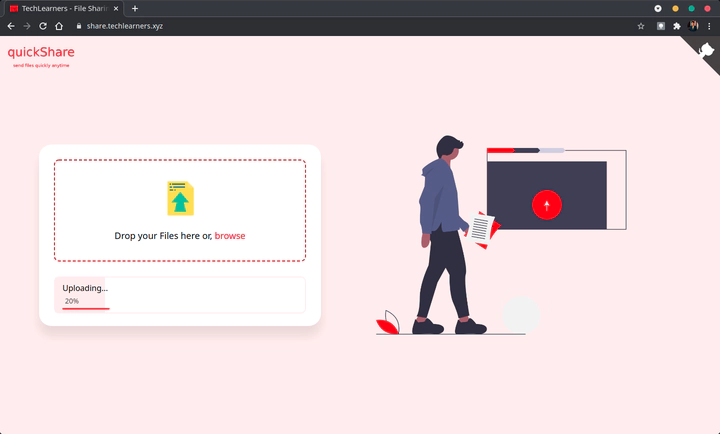Click the red upload circle in illustration
720x434 pixels.
pyautogui.click(x=546, y=205)
